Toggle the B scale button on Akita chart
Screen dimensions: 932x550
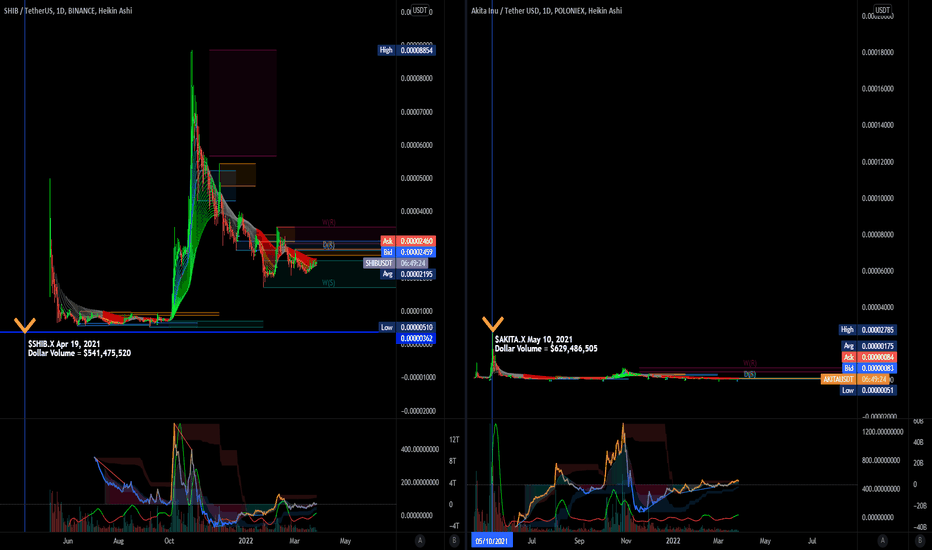920,540
